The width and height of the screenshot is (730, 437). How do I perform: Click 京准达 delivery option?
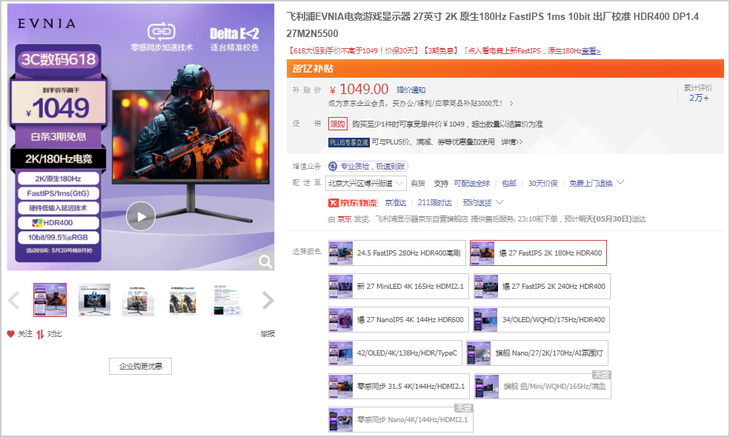click(x=396, y=202)
